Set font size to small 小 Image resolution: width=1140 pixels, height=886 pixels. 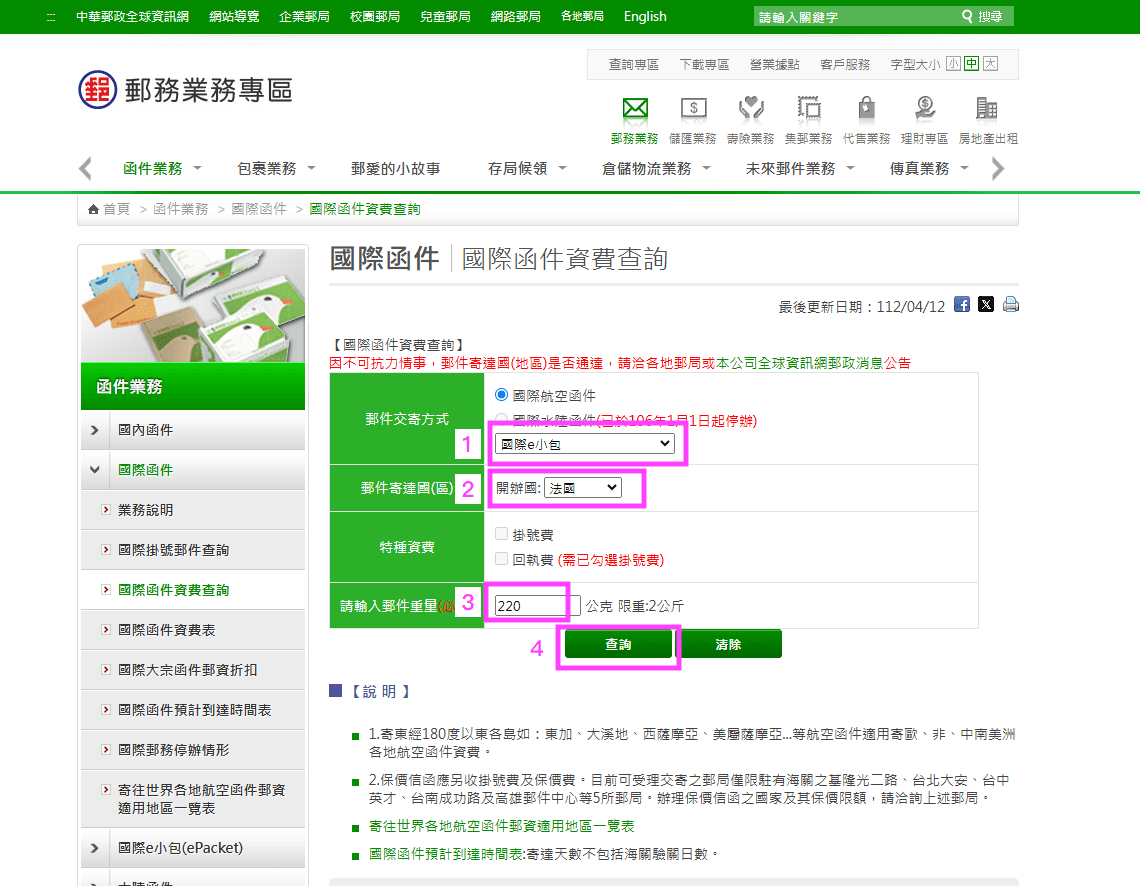pos(953,64)
